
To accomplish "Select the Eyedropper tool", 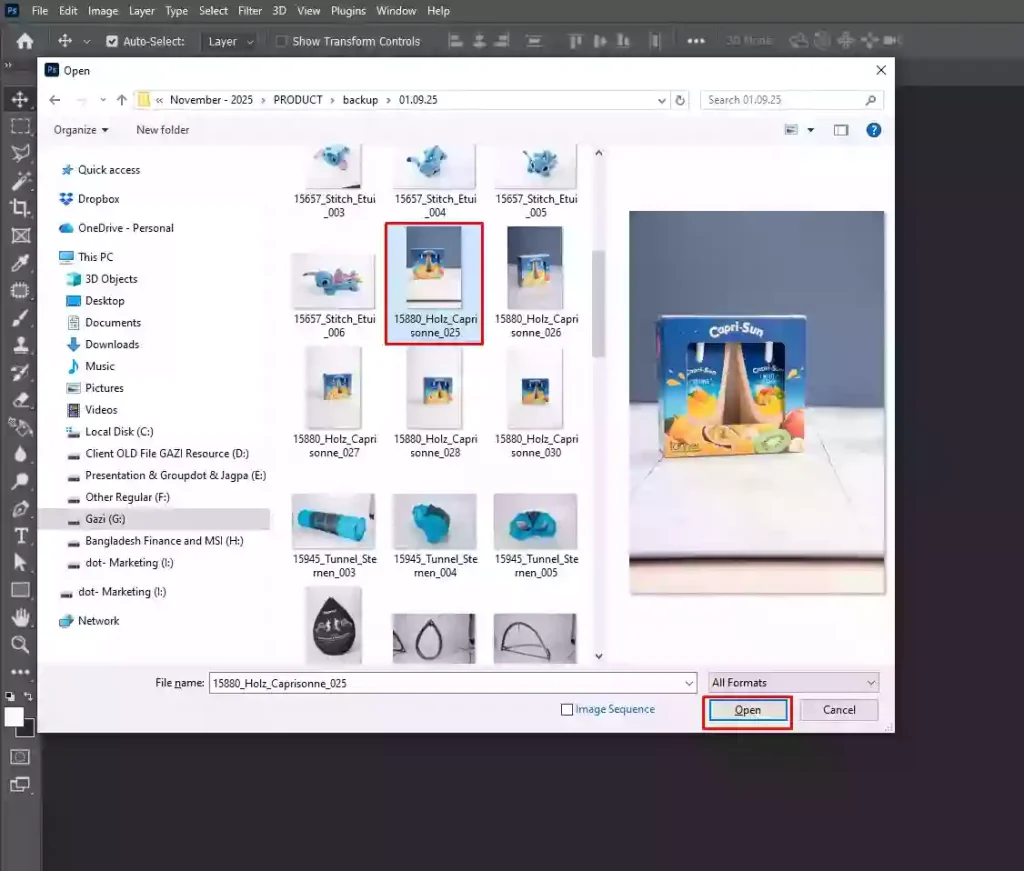I will (19, 263).
